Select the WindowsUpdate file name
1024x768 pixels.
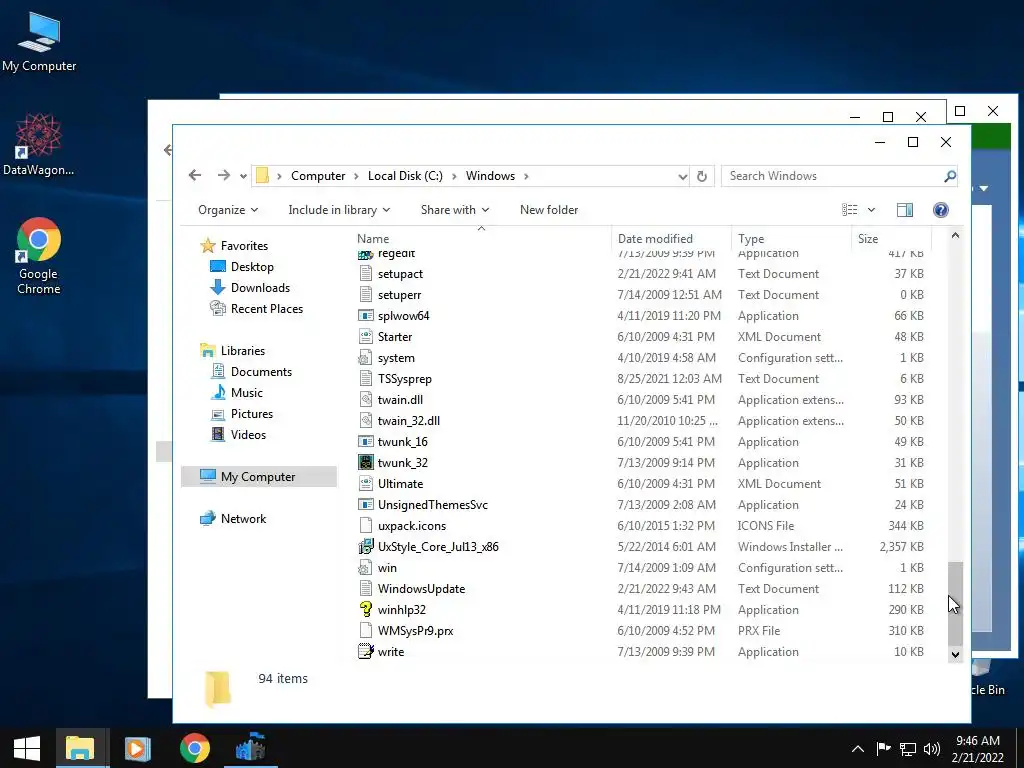click(x=421, y=588)
